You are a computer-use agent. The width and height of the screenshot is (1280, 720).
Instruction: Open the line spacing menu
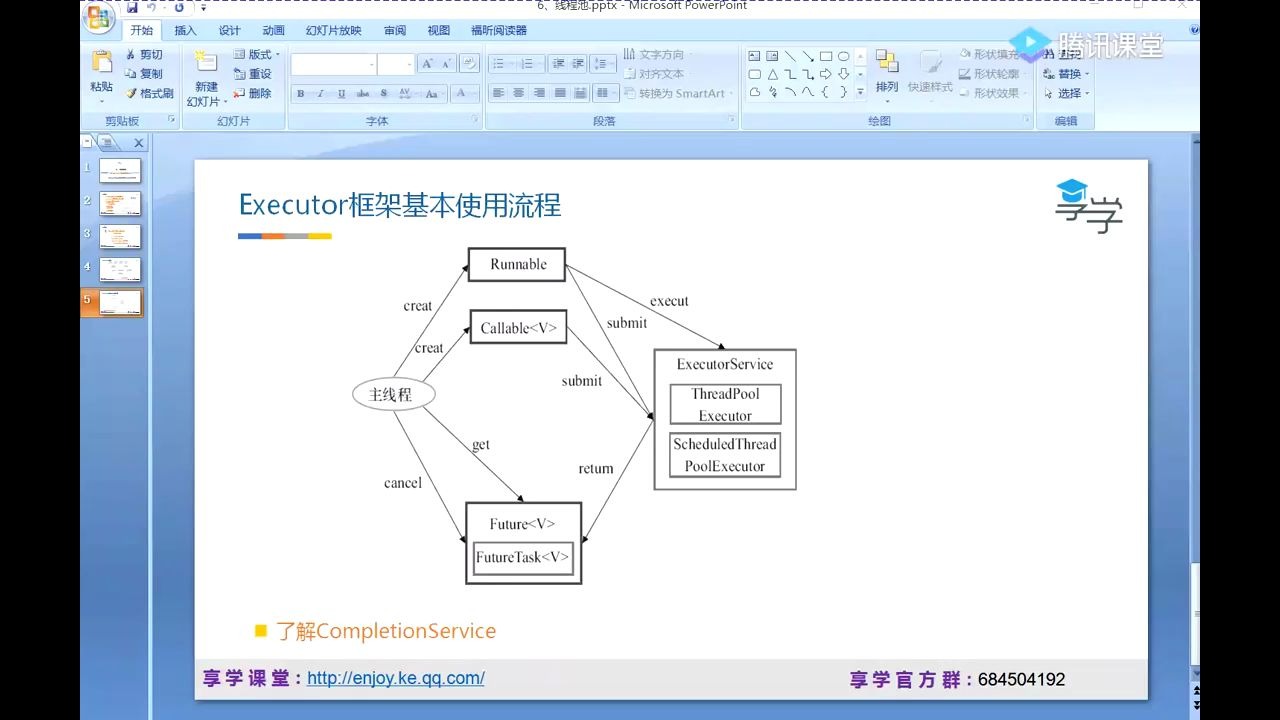[603, 64]
